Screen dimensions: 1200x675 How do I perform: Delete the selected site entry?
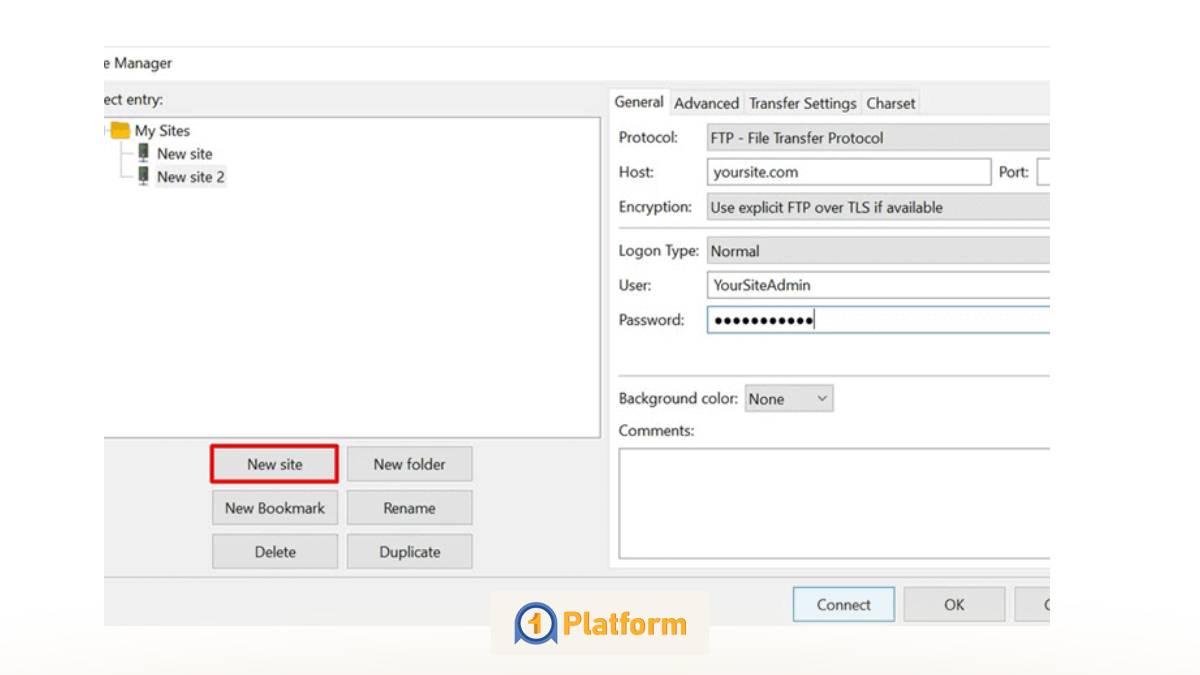[274, 551]
